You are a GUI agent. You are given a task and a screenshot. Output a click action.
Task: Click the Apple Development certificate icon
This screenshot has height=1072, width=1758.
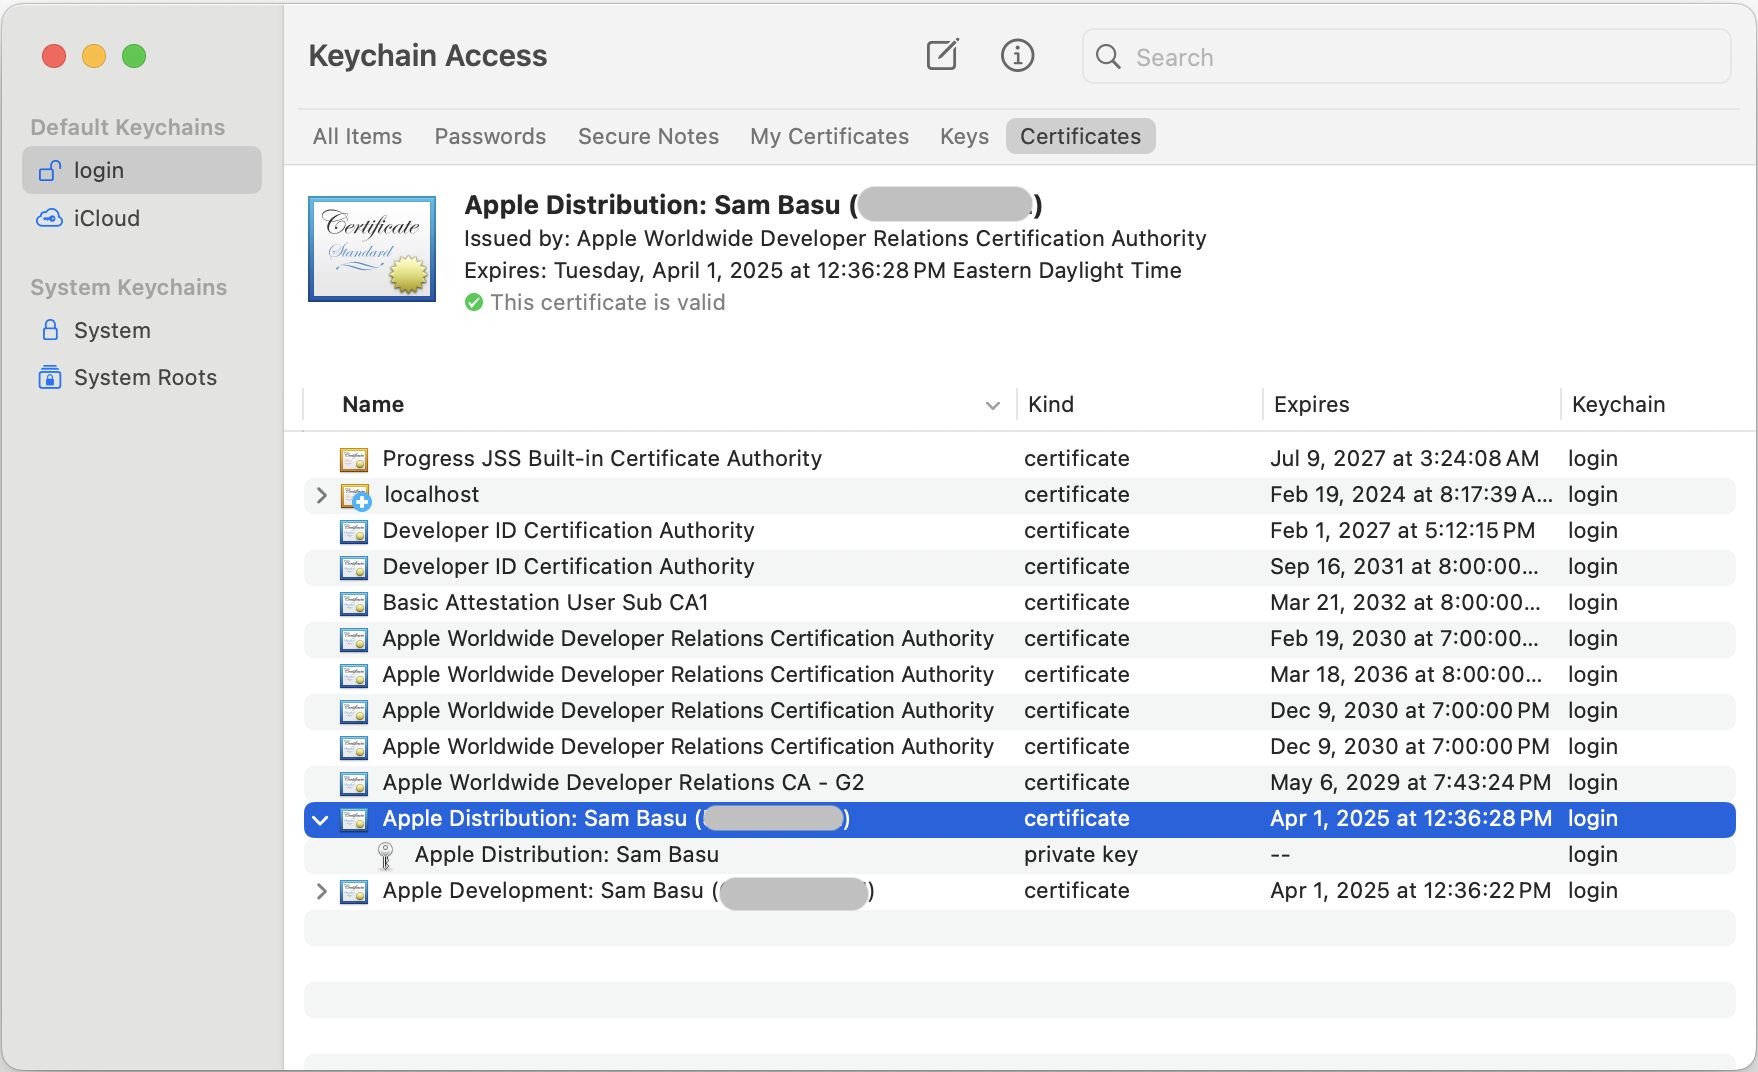click(x=354, y=891)
